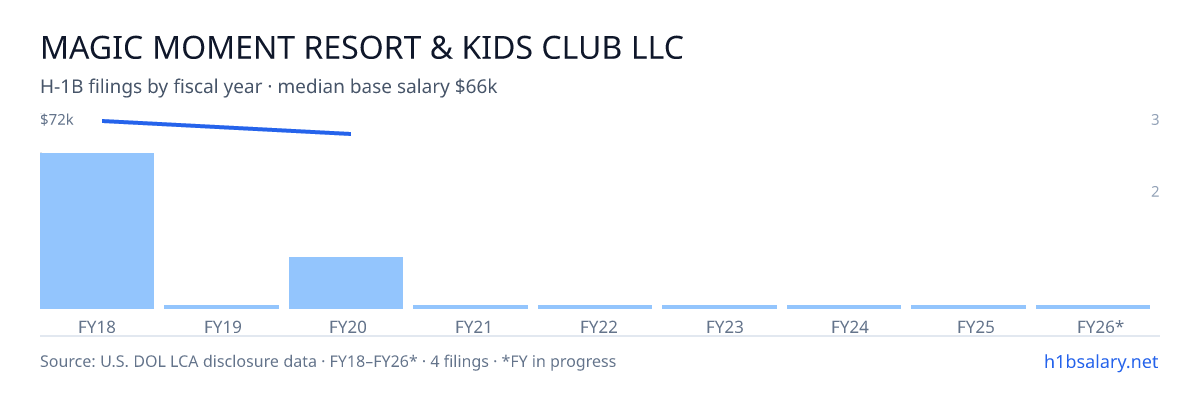Click the $72k salary axis label

coord(57,120)
